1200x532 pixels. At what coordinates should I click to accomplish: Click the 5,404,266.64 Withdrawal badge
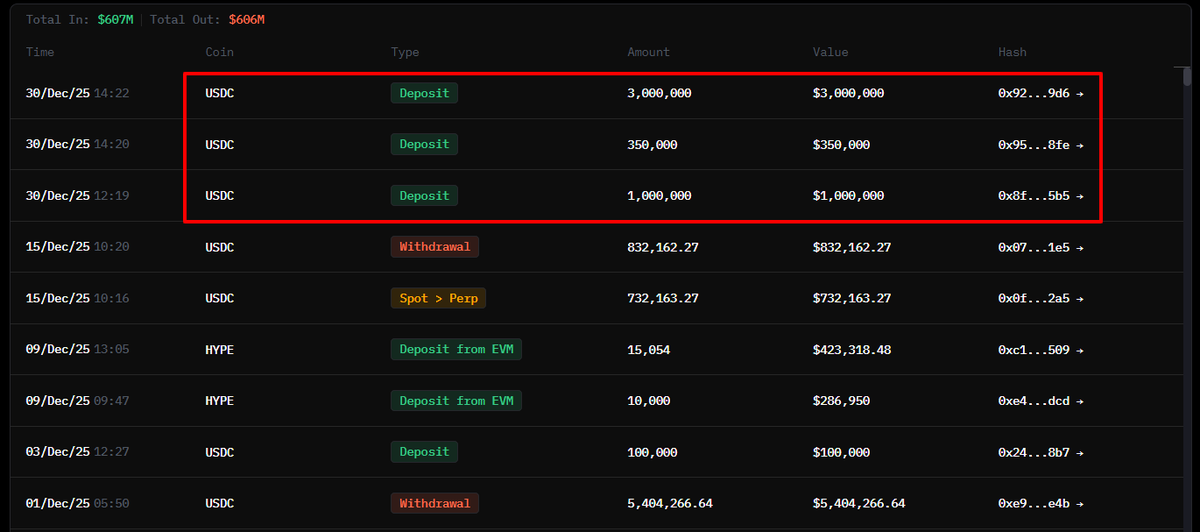435,503
